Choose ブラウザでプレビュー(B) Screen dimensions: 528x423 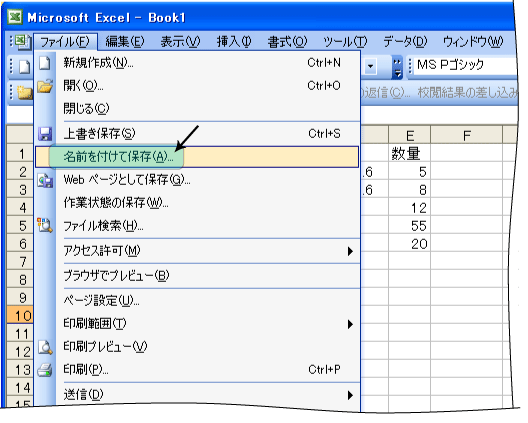[197, 276]
